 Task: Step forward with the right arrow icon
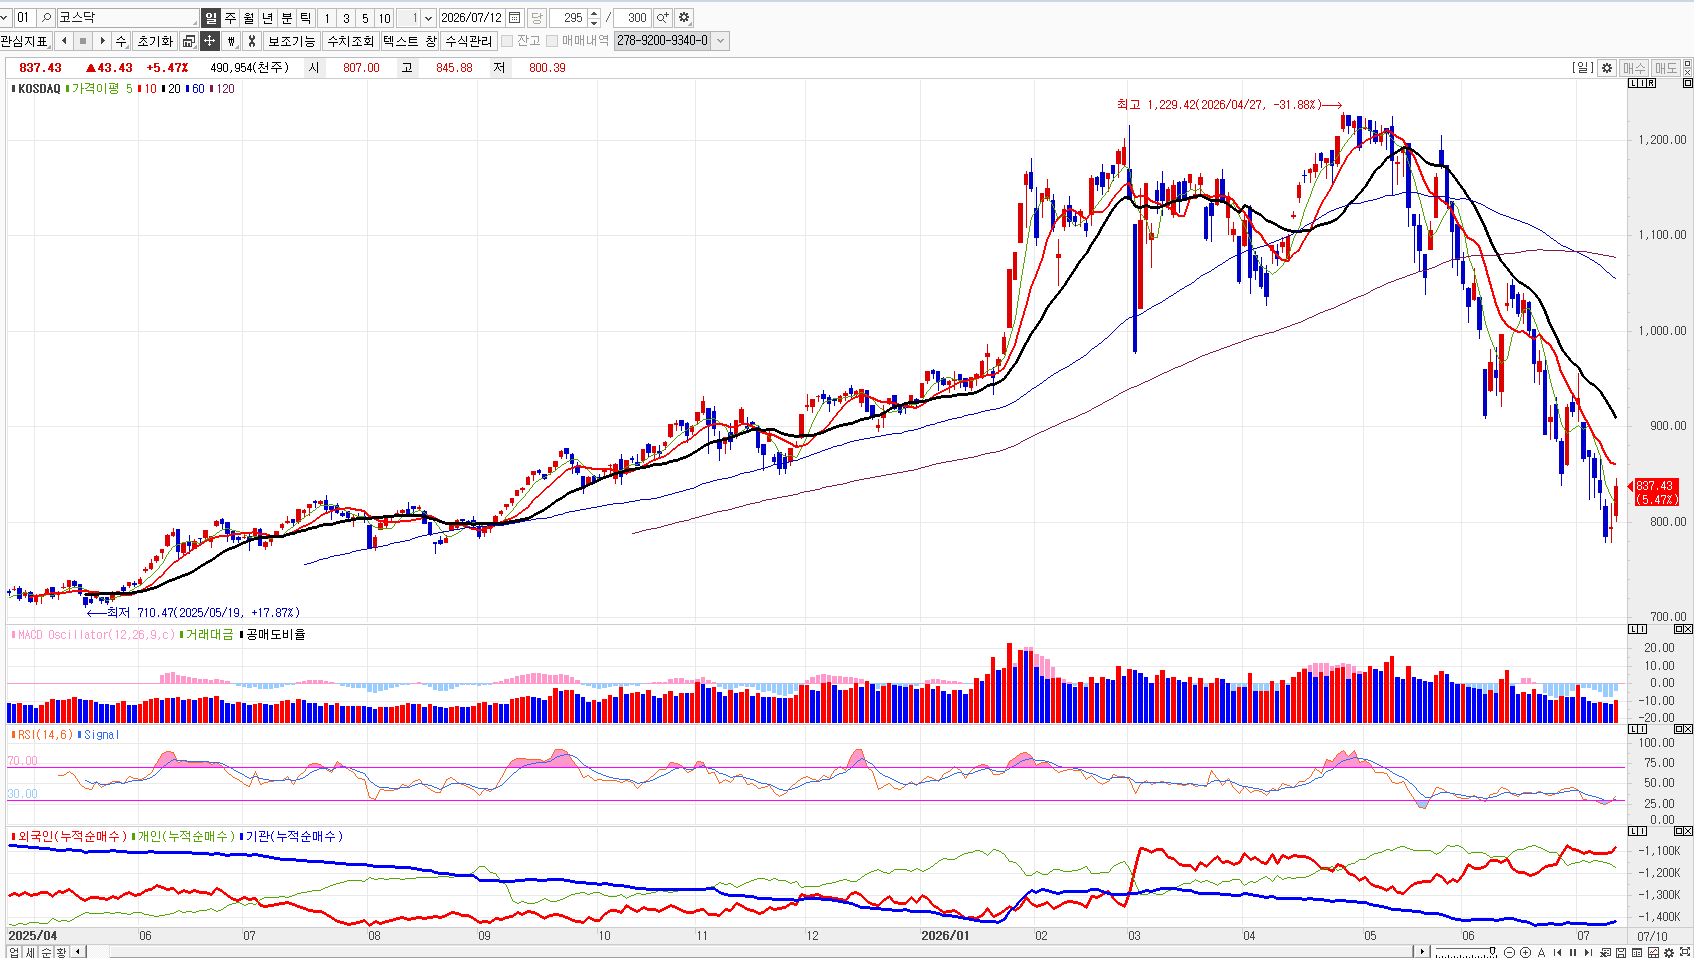pos(102,41)
